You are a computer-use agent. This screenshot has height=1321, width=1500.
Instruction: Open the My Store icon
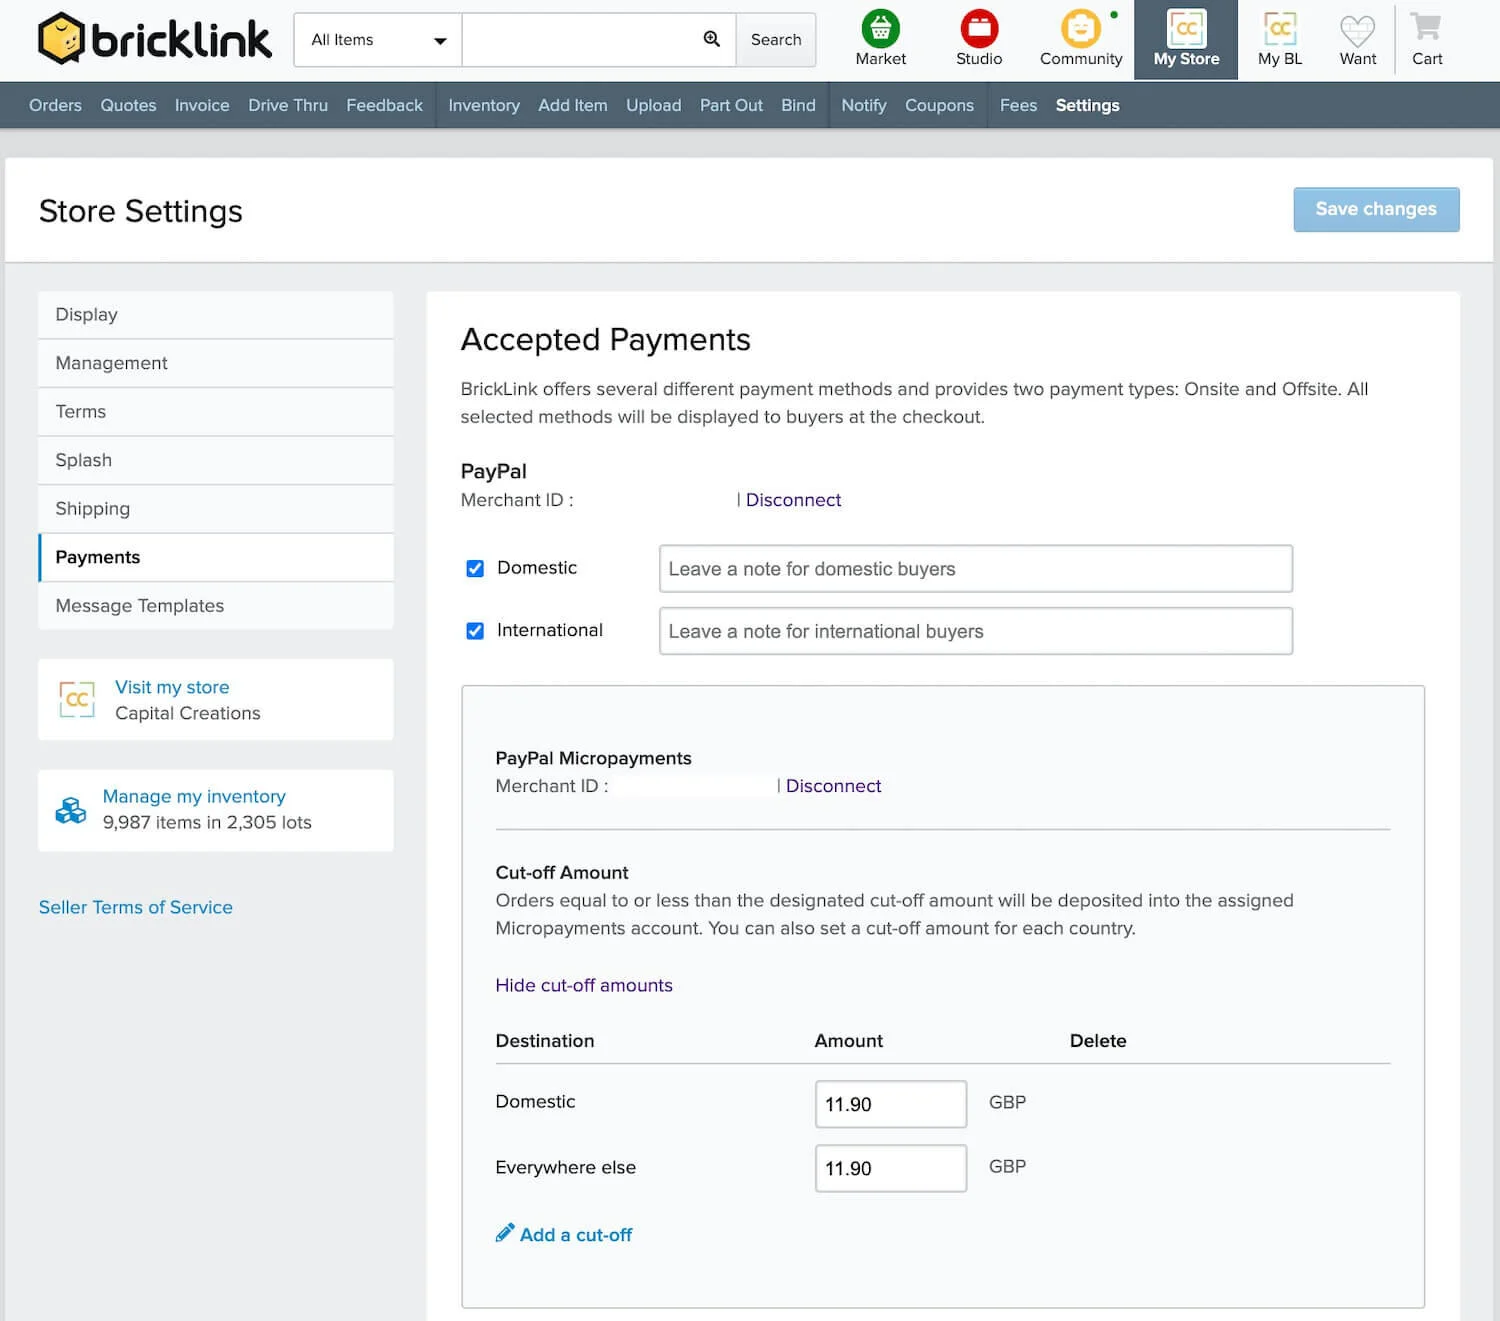click(x=1186, y=39)
